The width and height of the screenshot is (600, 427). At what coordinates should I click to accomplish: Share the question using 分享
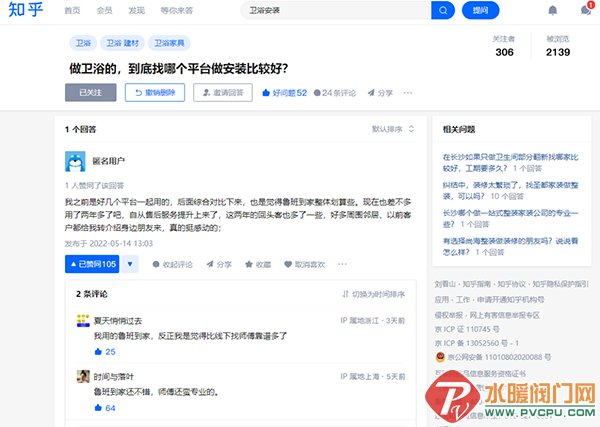[x=380, y=93]
